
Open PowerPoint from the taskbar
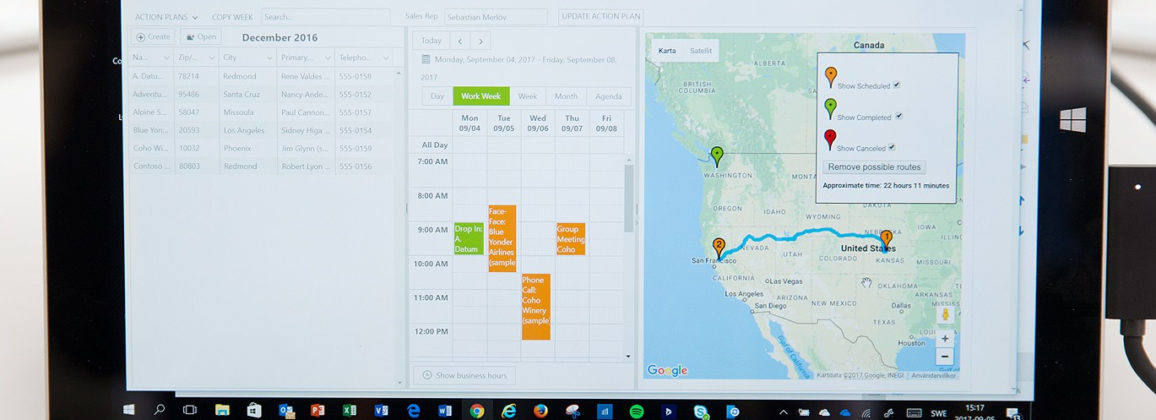click(x=318, y=410)
